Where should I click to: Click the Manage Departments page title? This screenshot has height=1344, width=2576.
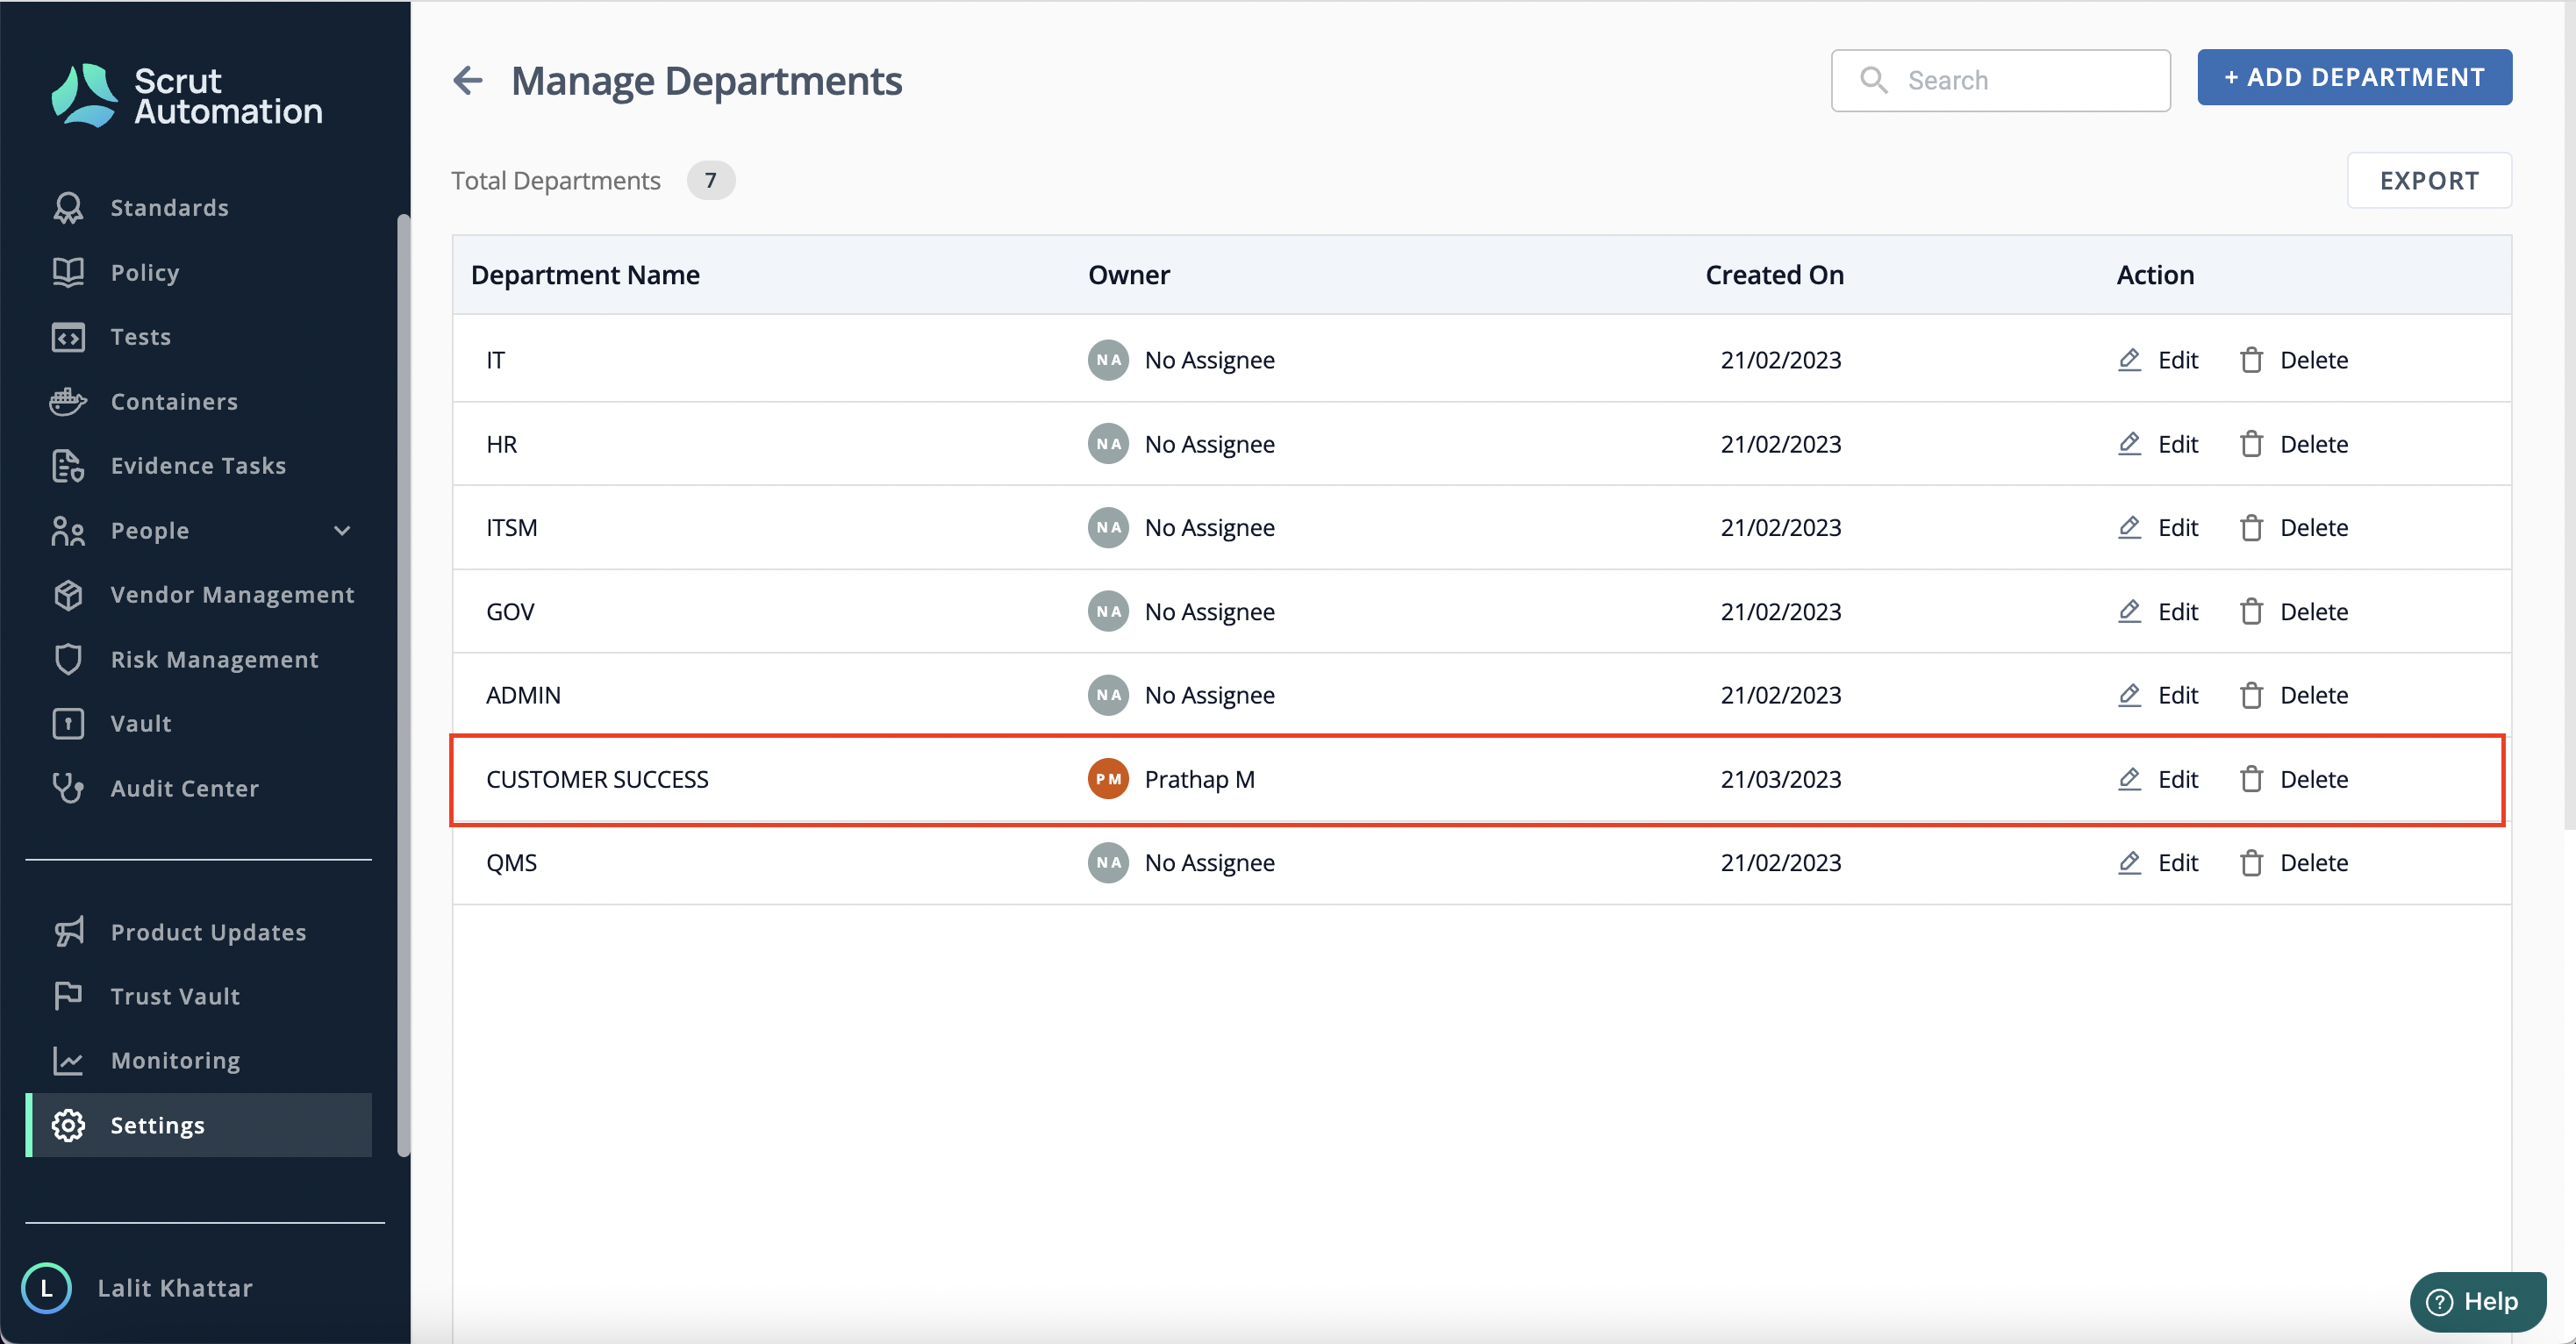coord(706,81)
